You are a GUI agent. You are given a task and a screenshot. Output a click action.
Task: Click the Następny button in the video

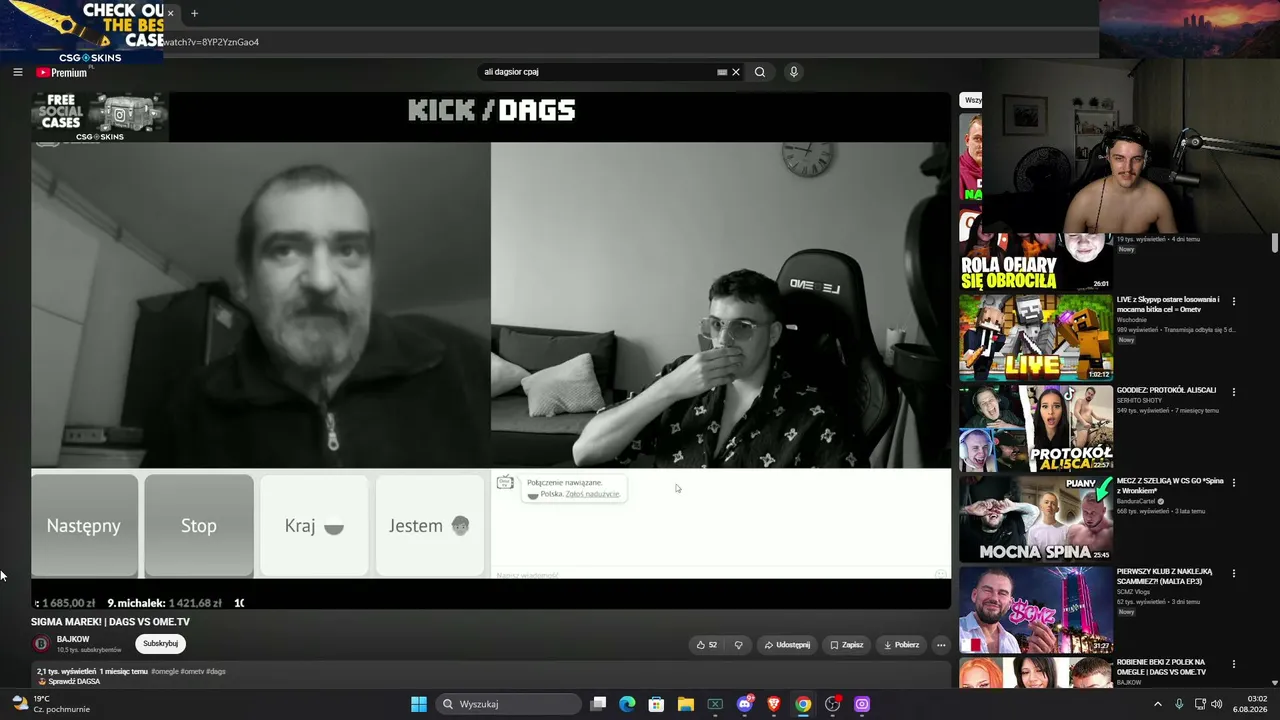[x=84, y=526]
